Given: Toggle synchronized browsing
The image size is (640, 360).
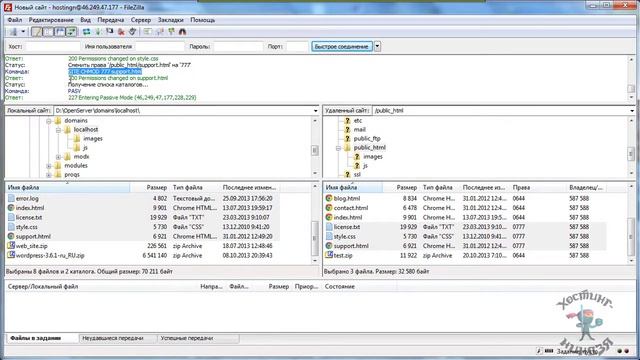Looking at the screenshot, I should pyautogui.click(x=171, y=32).
